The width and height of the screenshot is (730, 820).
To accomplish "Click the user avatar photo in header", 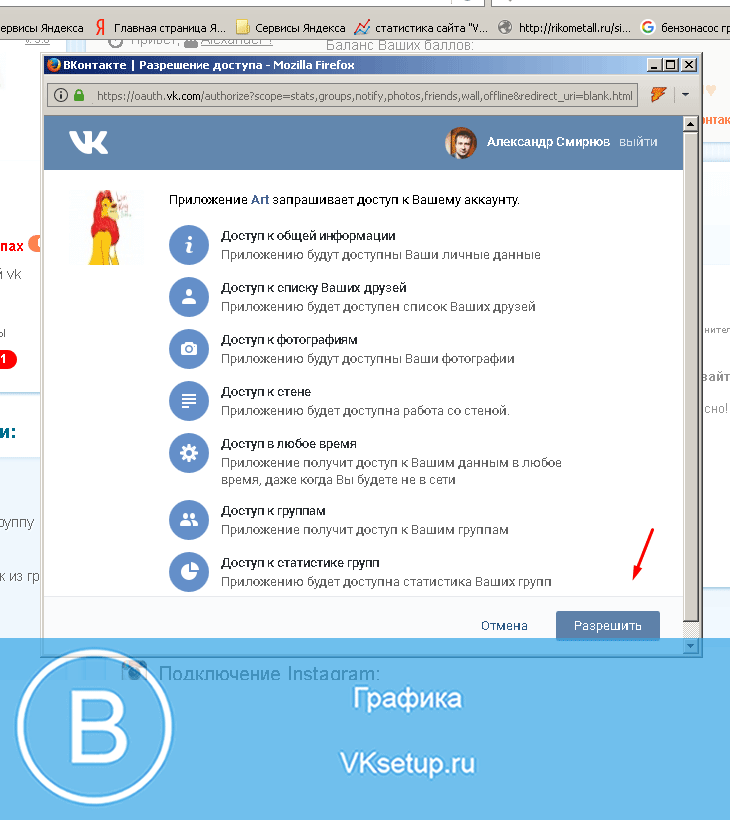I will pos(461,142).
